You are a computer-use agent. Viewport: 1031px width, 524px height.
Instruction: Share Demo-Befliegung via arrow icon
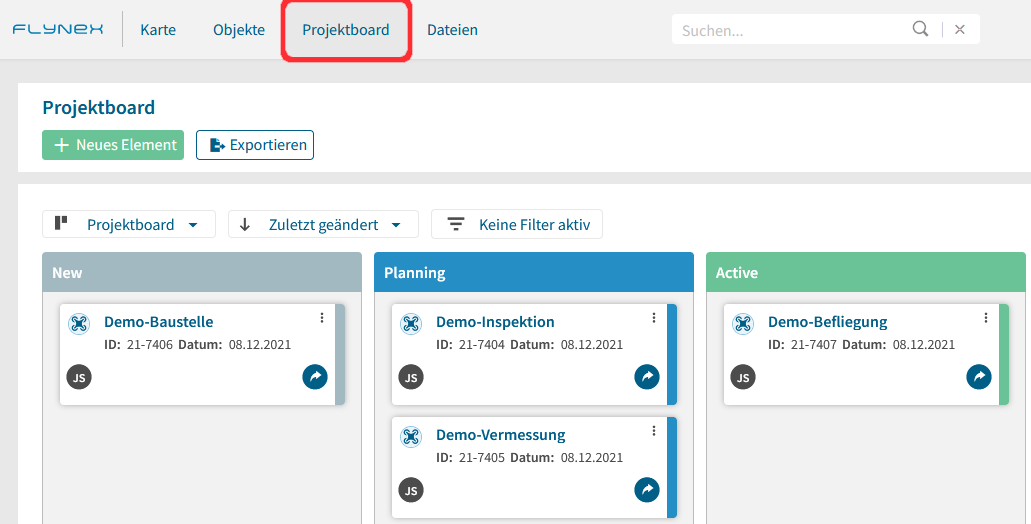(x=979, y=377)
